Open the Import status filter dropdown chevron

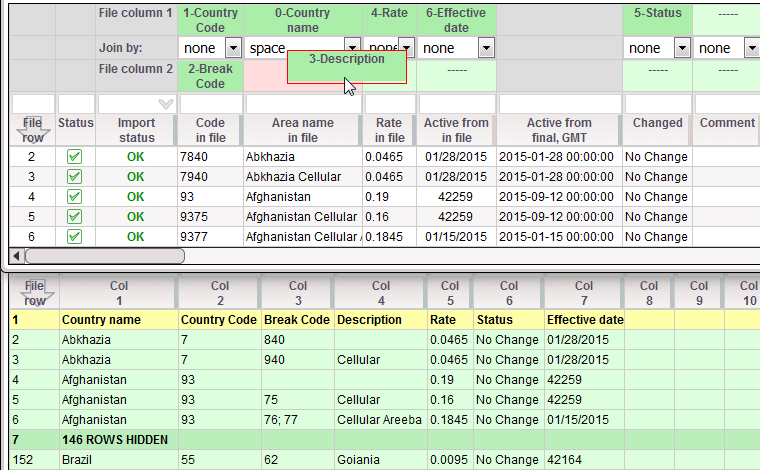pos(166,104)
